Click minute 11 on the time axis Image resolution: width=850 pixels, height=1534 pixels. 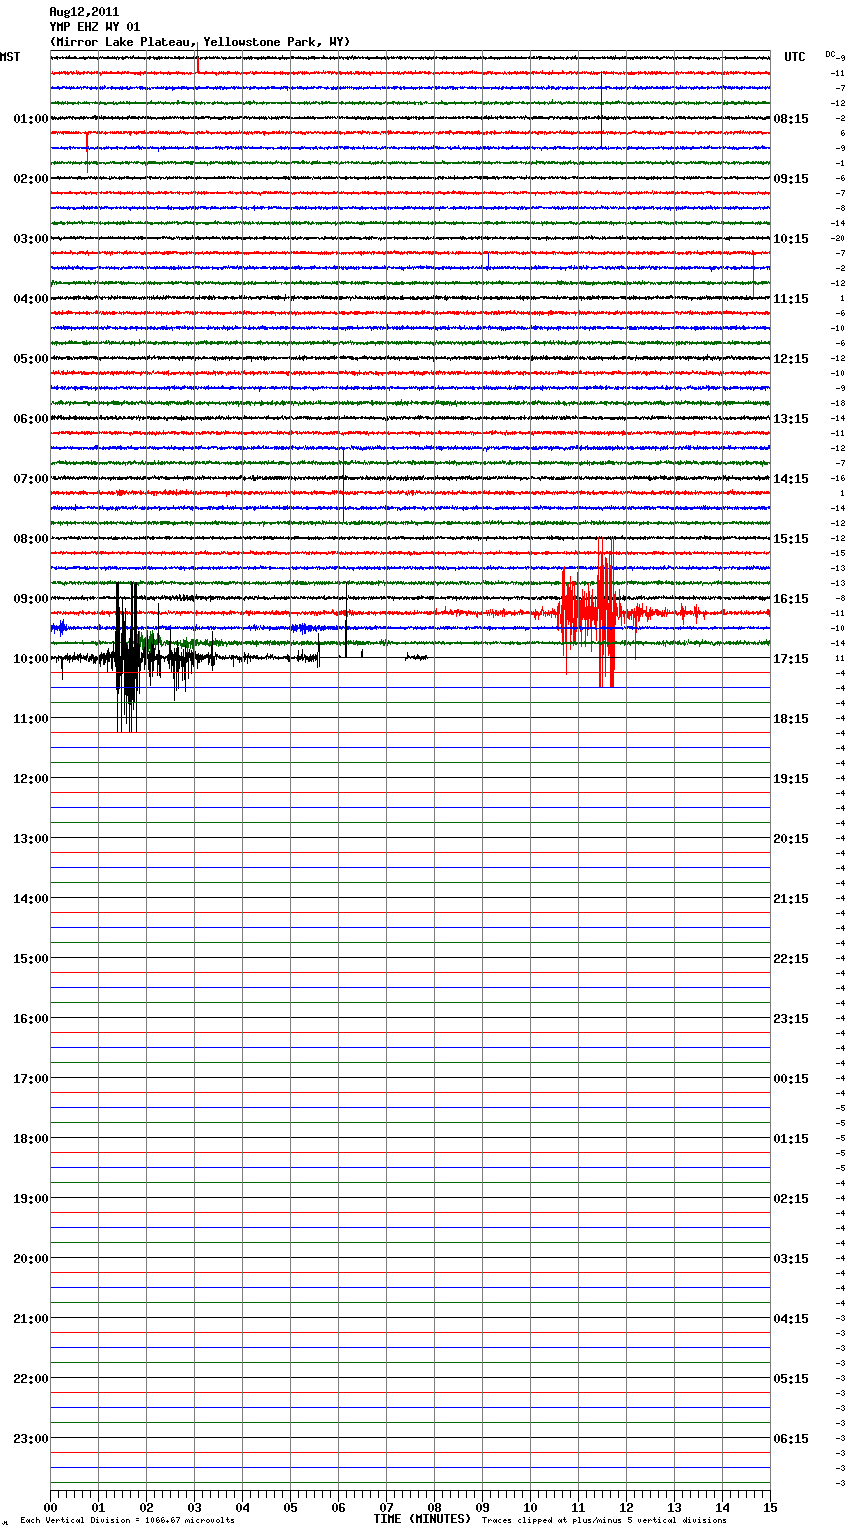(578, 1507)
